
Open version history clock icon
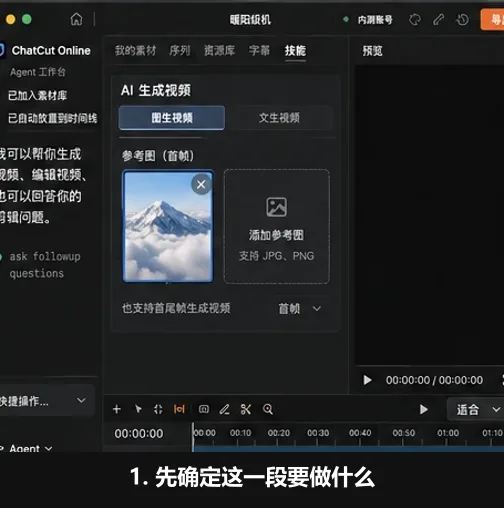(462, 20)
